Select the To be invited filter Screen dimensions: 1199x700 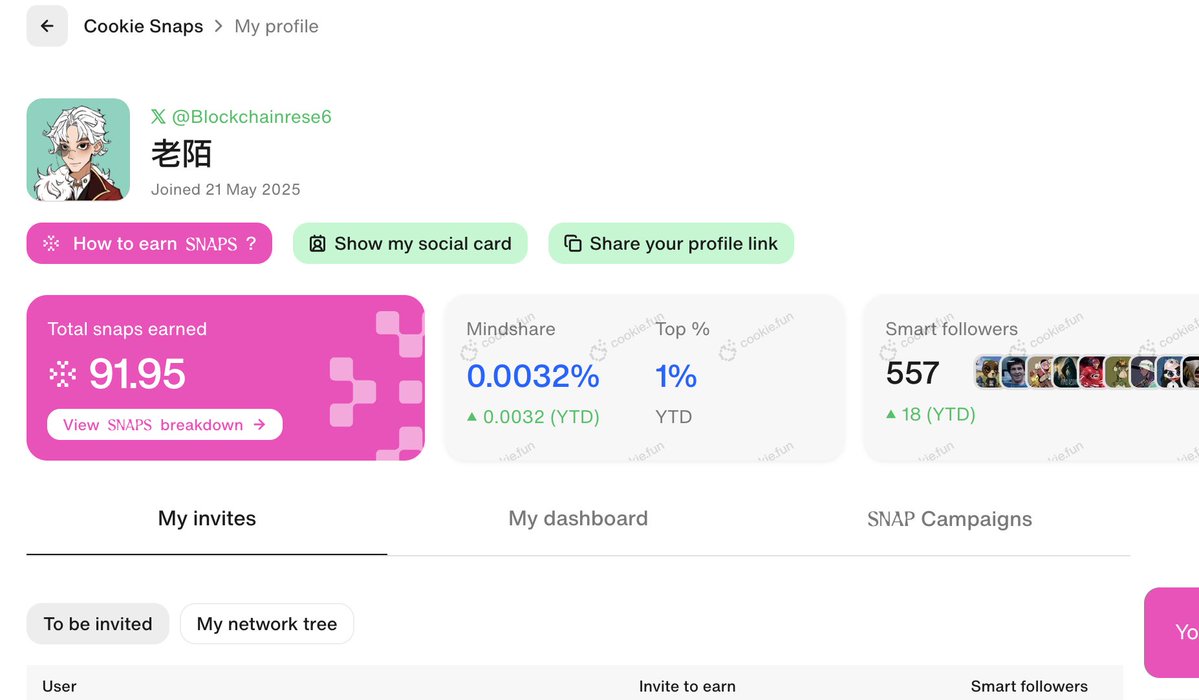[98, 623]
